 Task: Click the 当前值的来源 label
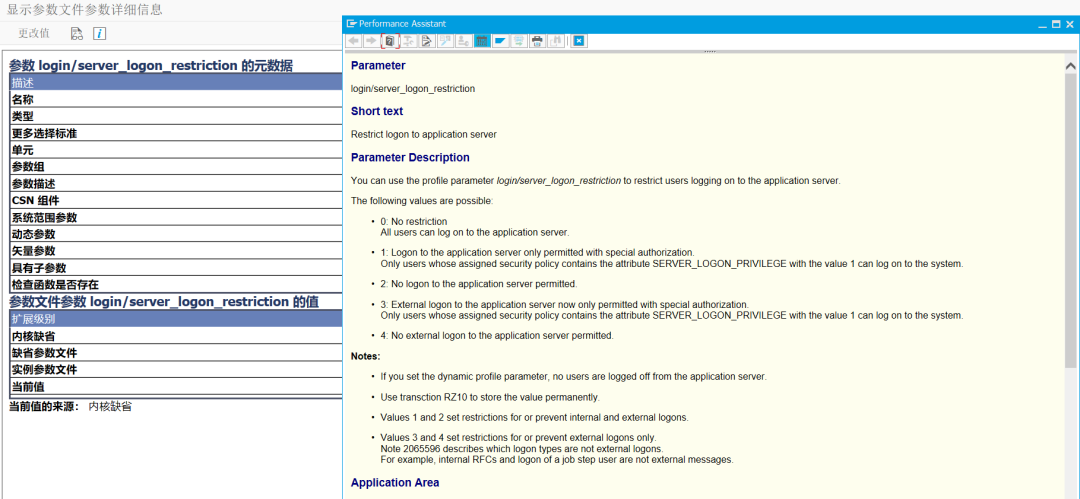click(44, 406)
